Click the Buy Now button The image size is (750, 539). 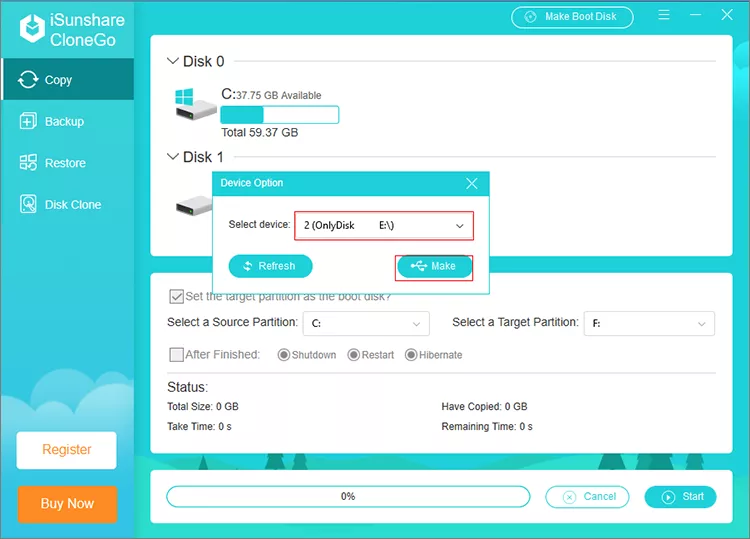(67, 504)
